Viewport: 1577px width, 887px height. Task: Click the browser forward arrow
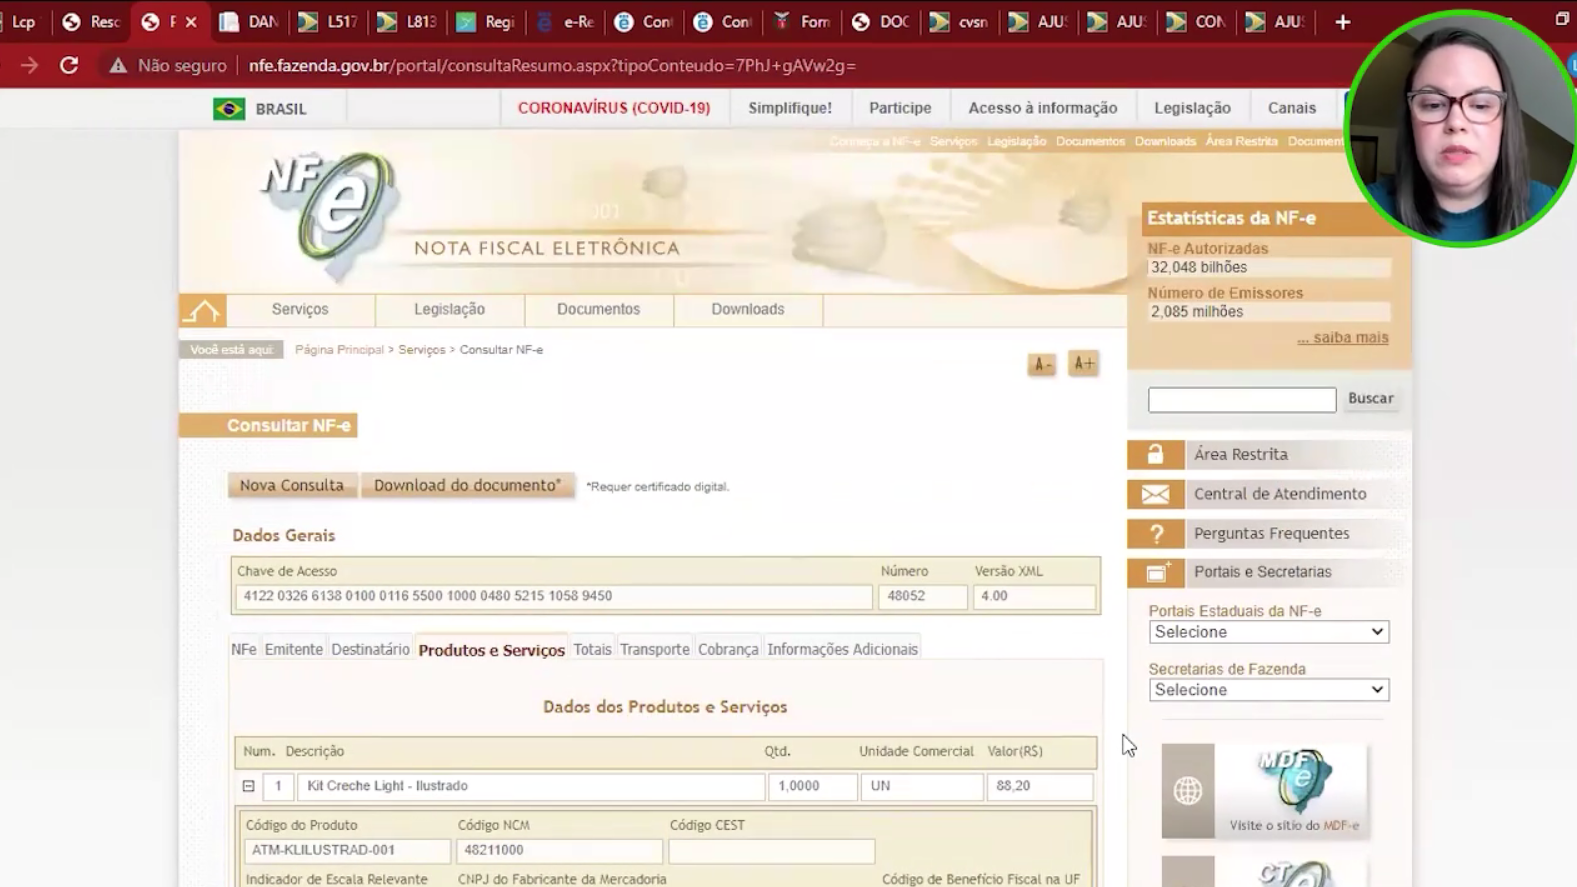tap(29, 66)
